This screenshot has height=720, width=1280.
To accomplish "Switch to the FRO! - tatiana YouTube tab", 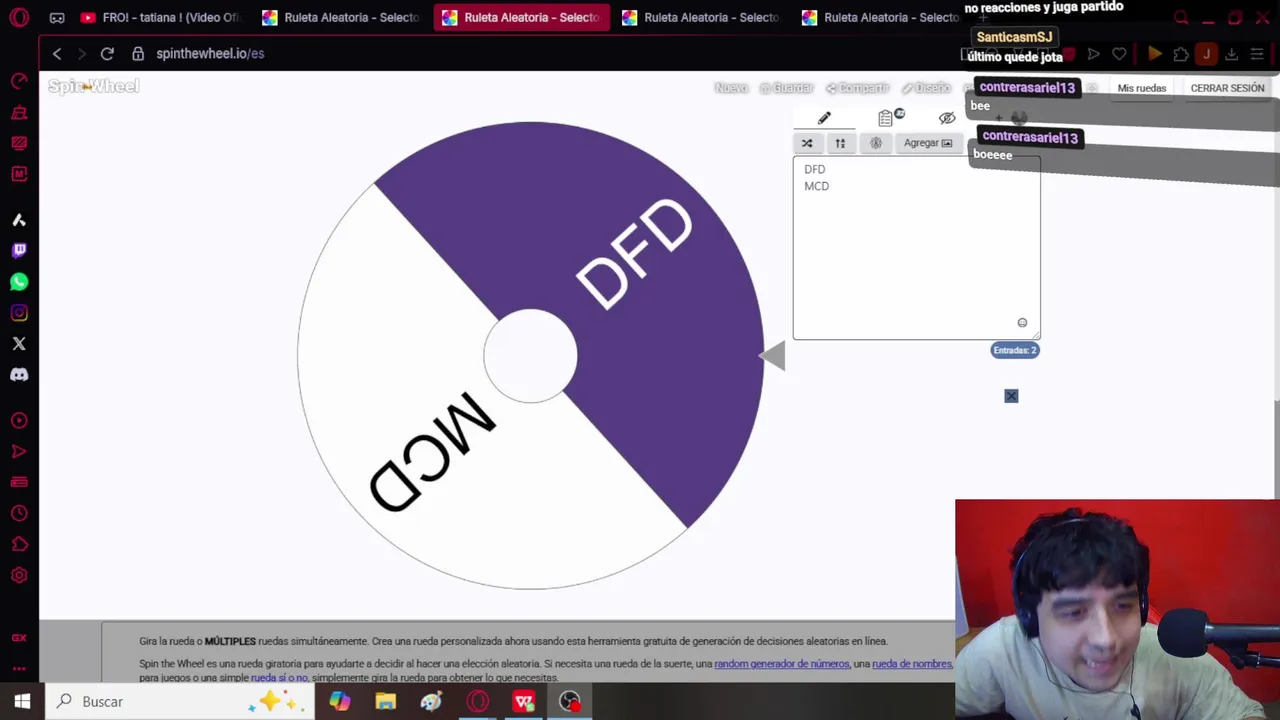I will pyautogui.click(x=160, y=17).
